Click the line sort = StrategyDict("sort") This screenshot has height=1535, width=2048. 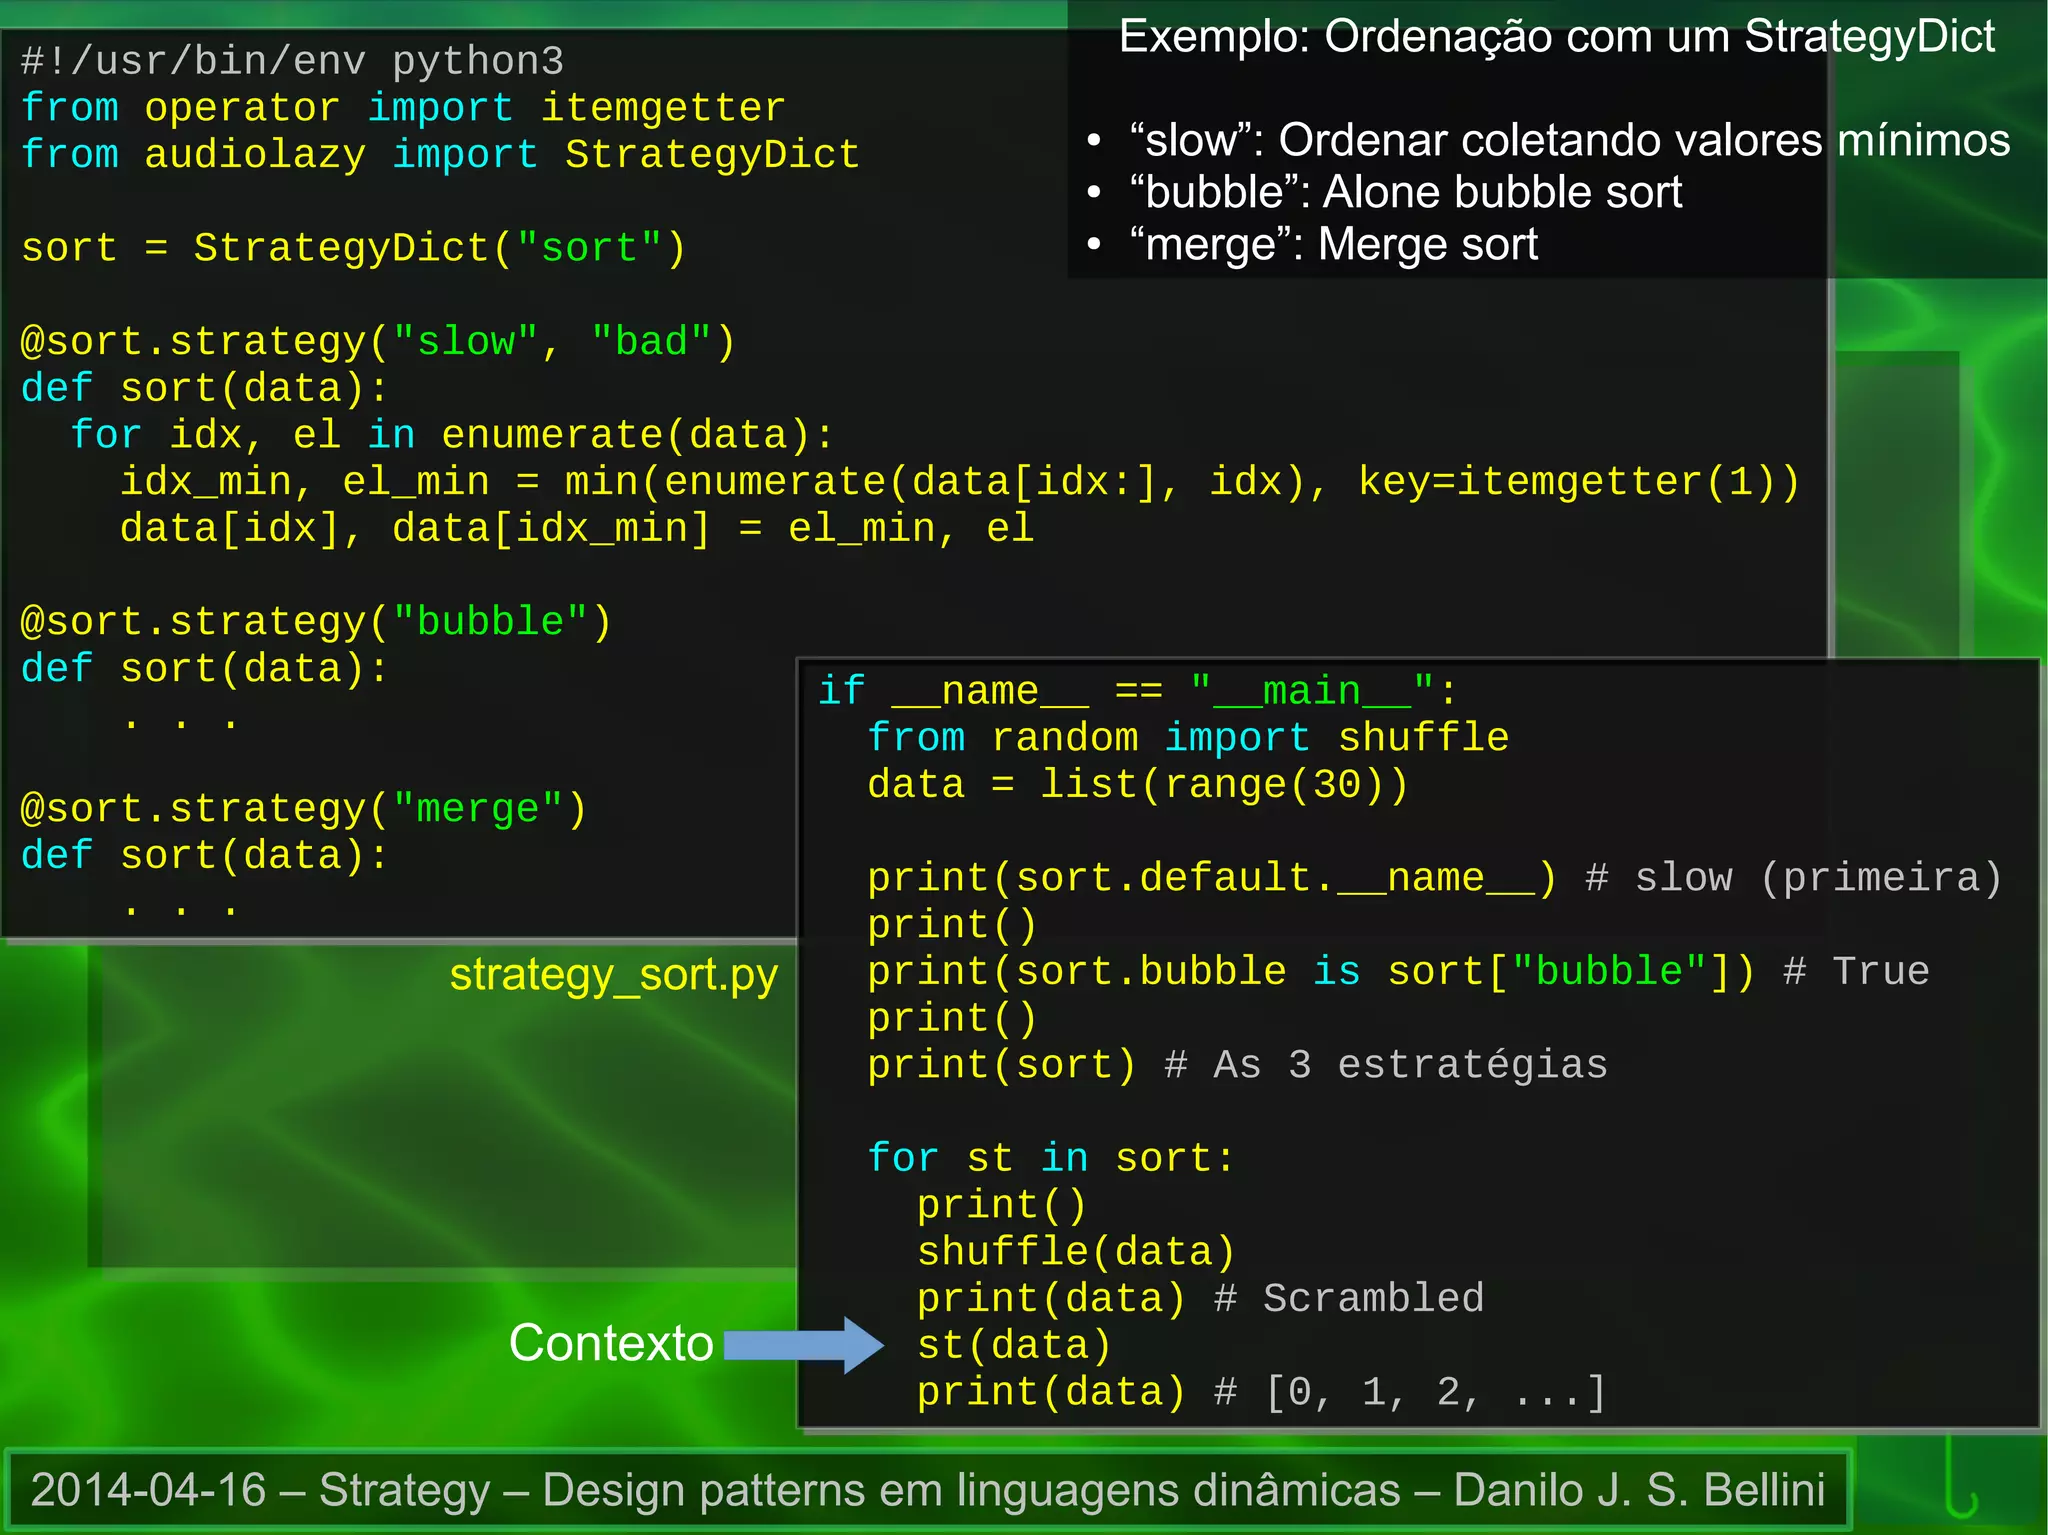coord(354,248)
